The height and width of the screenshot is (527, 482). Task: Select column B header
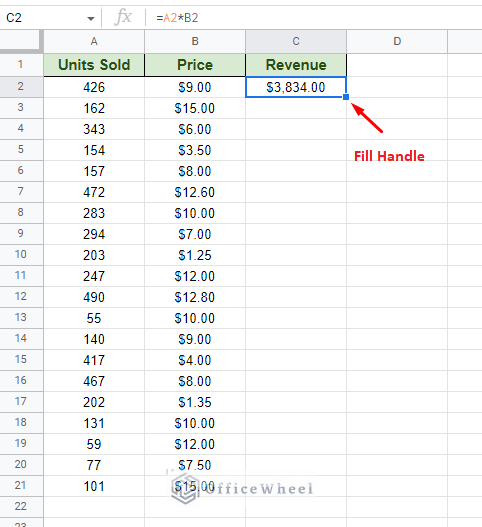tap(195, 41)
